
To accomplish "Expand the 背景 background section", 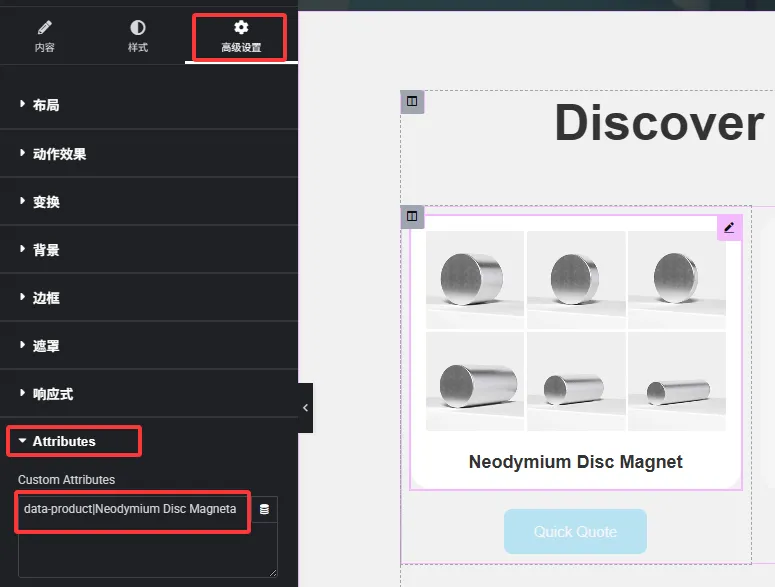I will coord(46,250).
